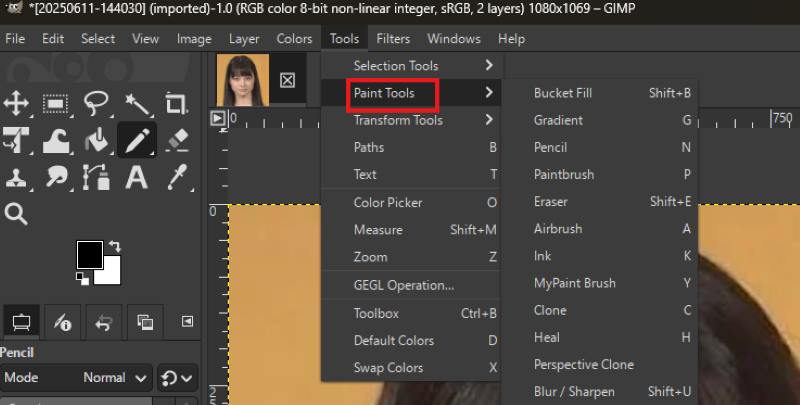The height and width of the screenshot is (405, 800).
Task: Expand the Paint Tools submenu
Action: pos(412,93)
